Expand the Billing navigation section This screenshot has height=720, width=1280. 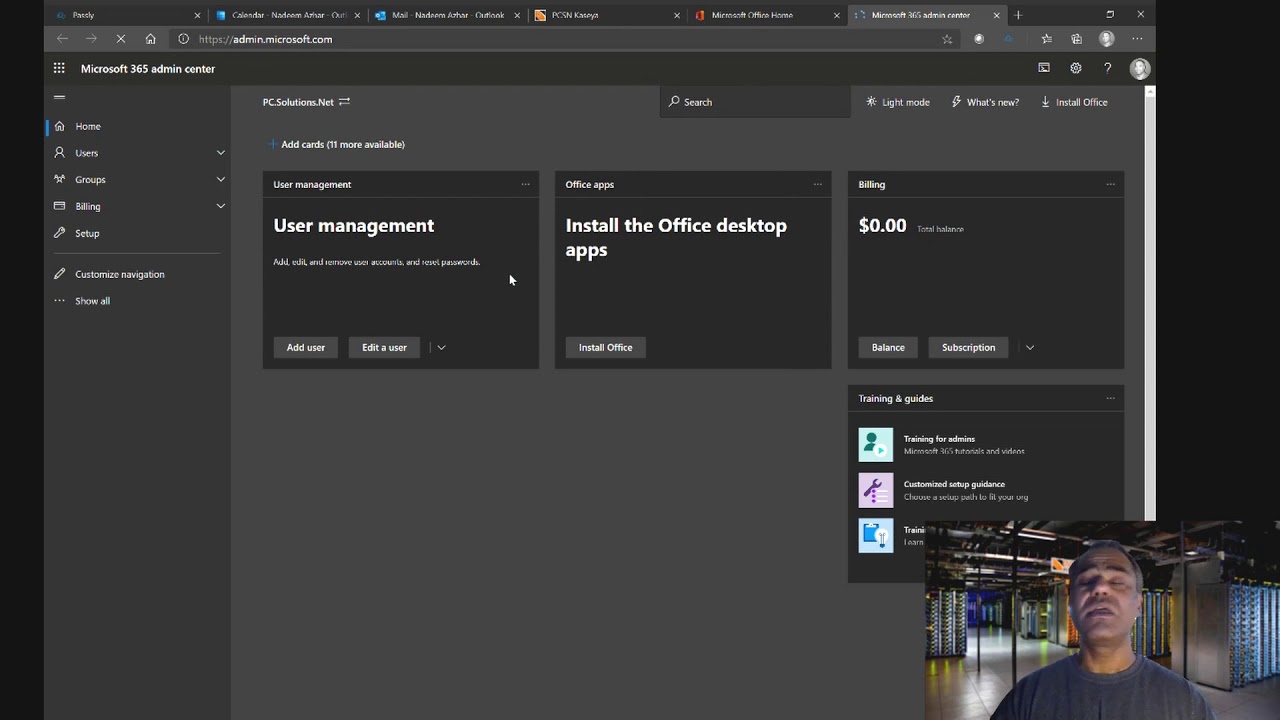pos(220,206)
